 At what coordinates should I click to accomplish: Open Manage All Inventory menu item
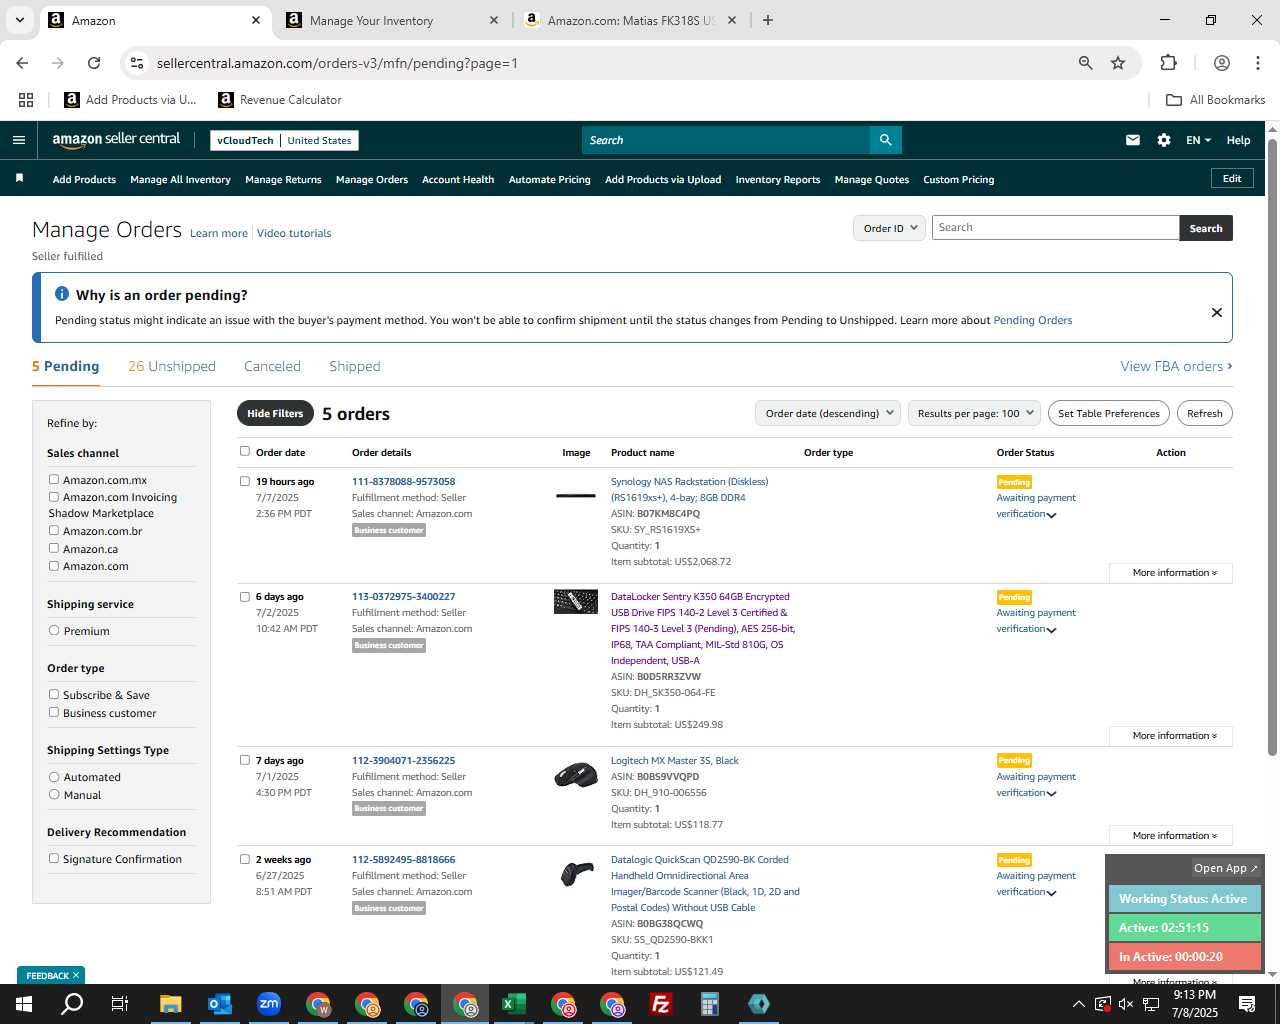tap(180, 180)
